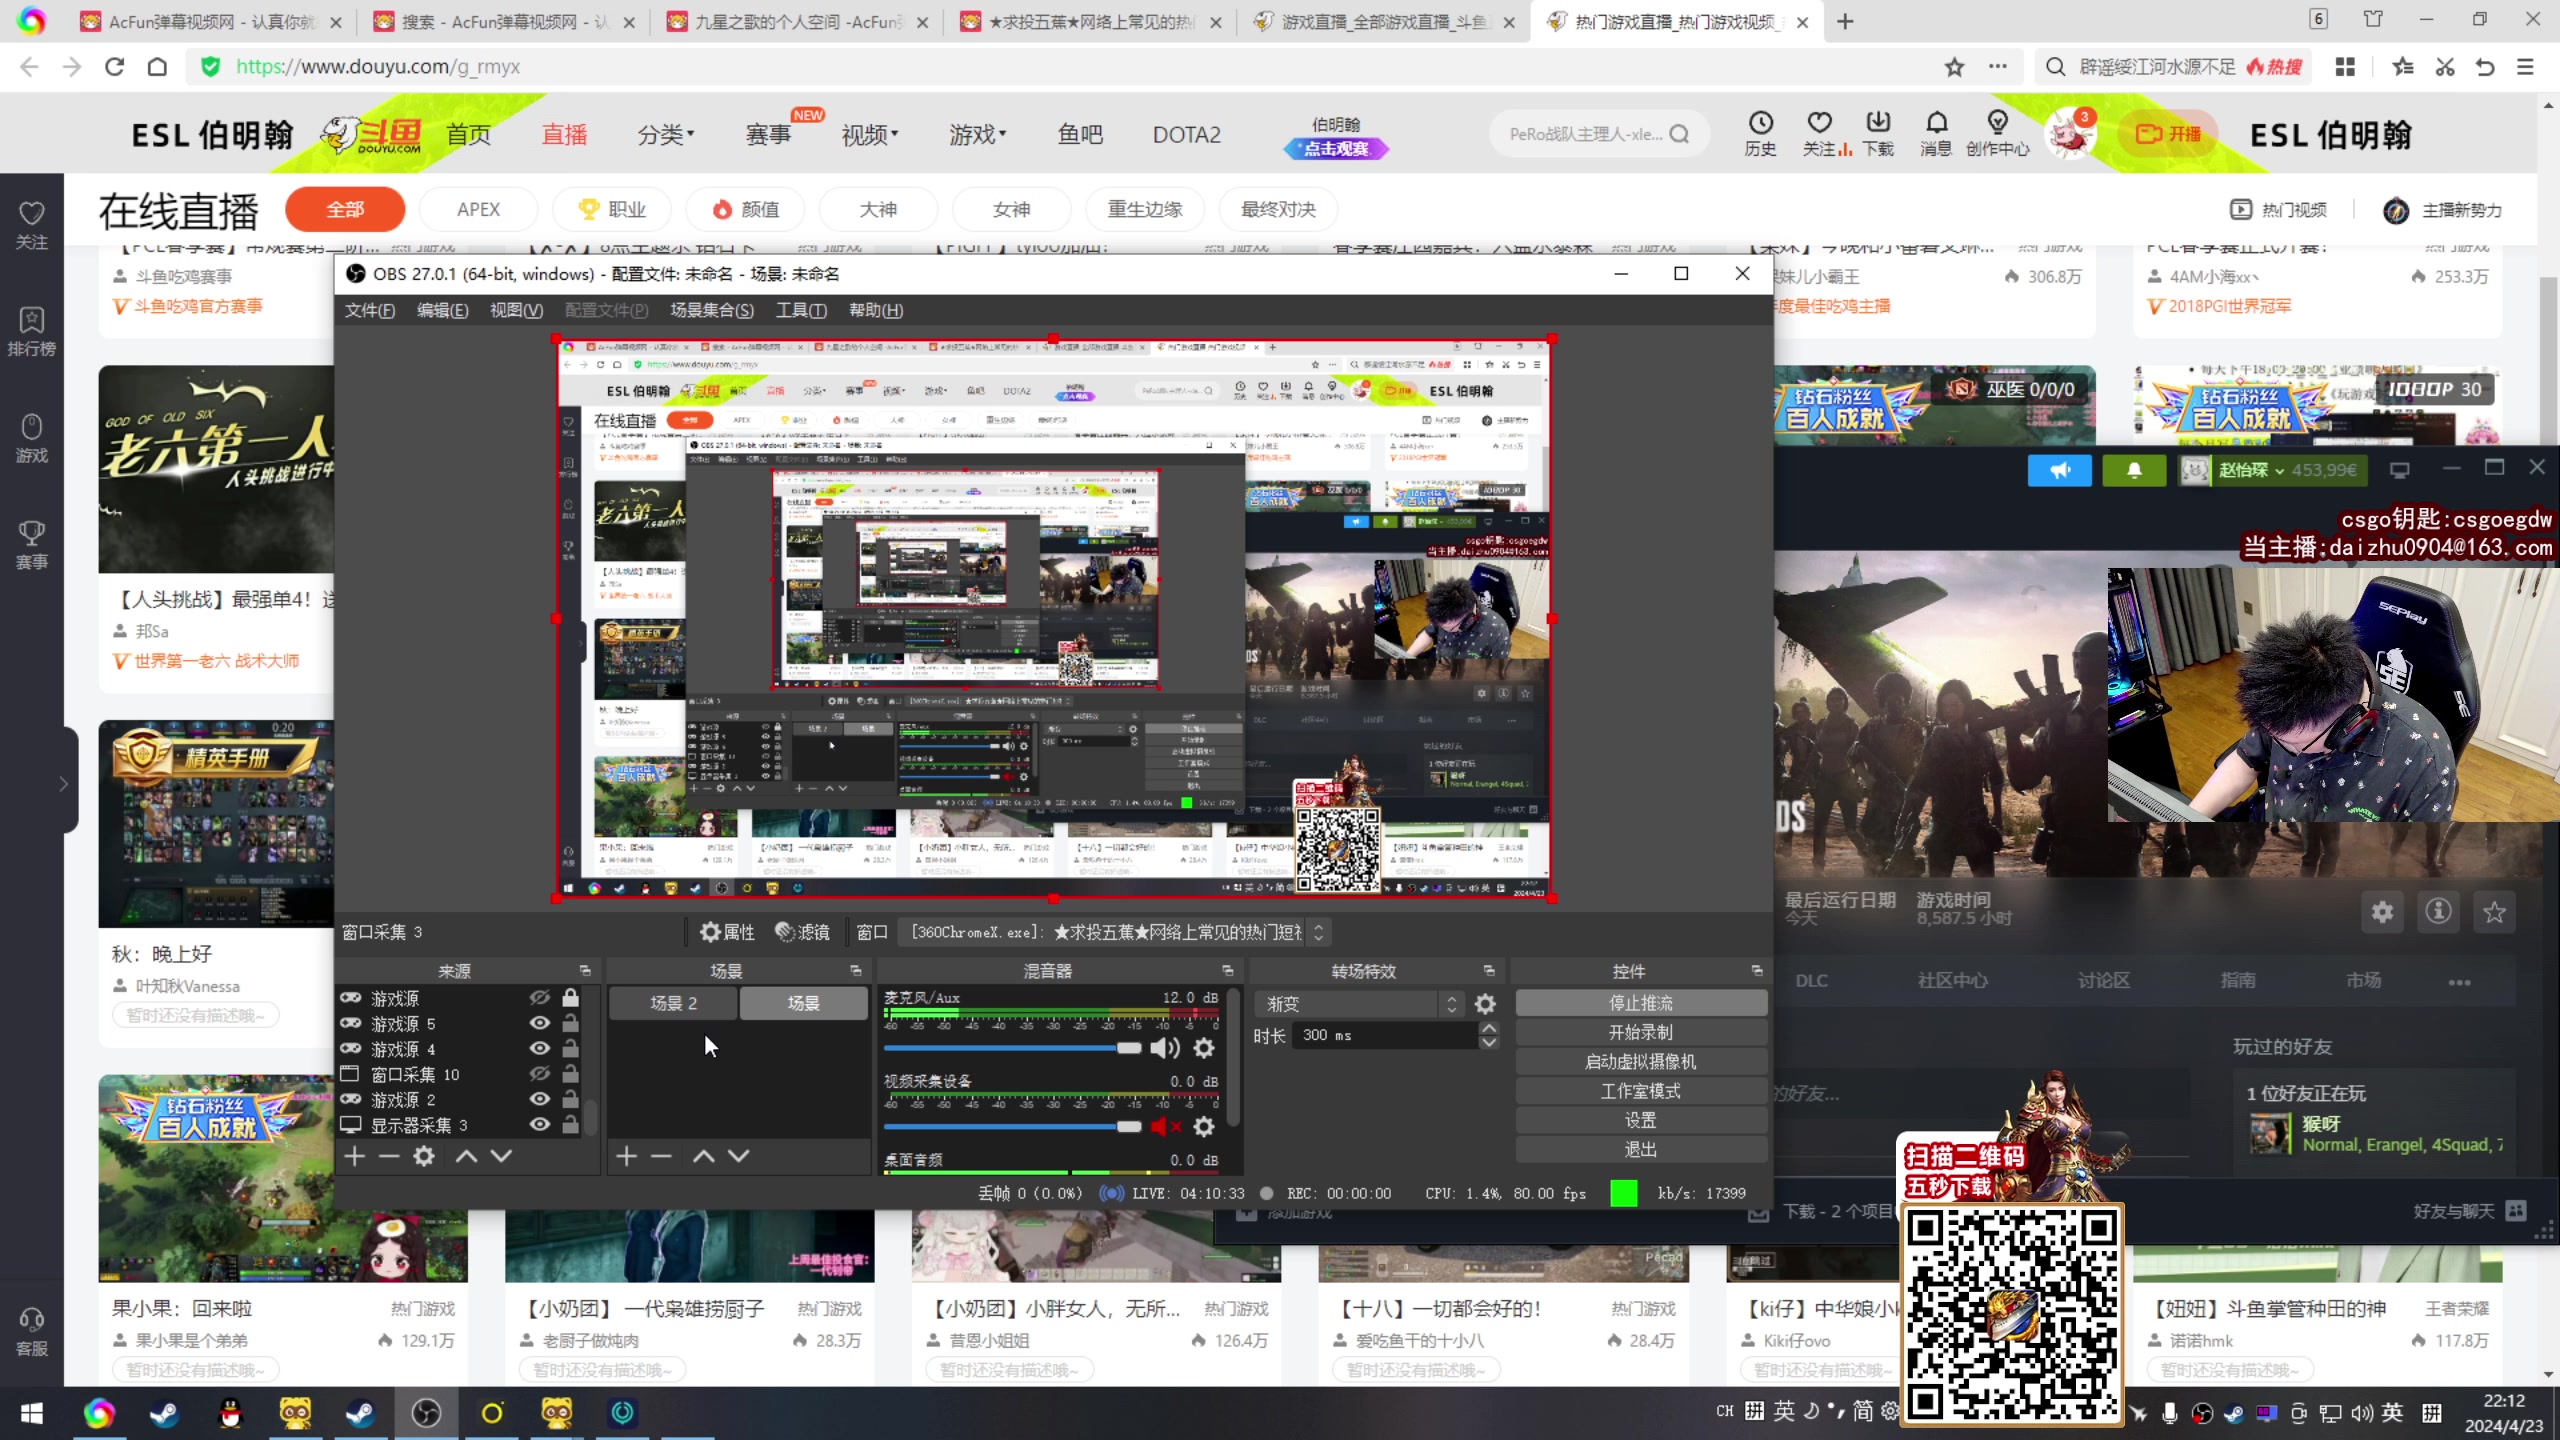Unmute the 视频采集设备 speaker toggle

pos(1165,1126)
